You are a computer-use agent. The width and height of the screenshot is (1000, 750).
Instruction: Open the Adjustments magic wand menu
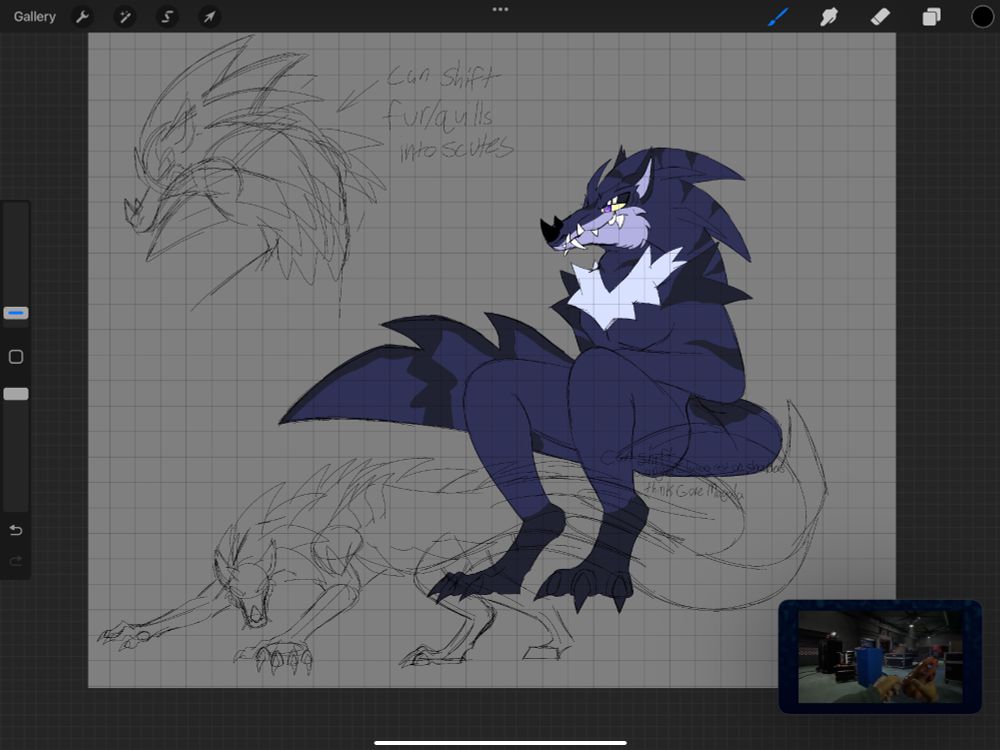tap(124, 17)
